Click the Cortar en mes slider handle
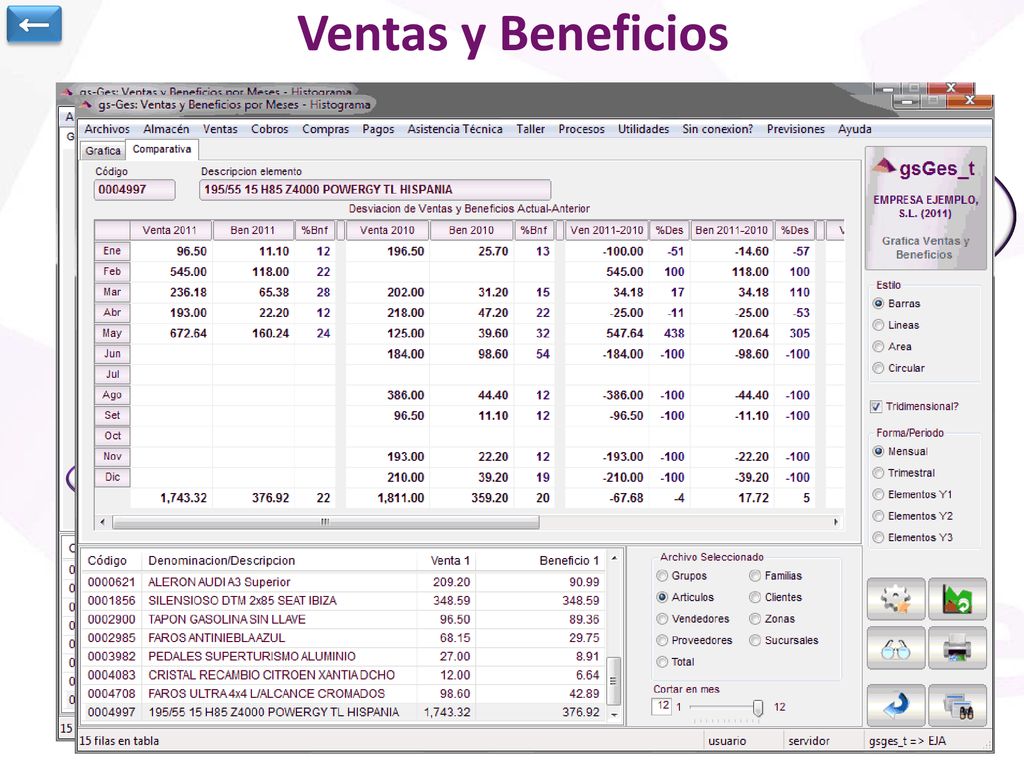Image resolution: width=1024 pixels, height=768 pixels. point(758,708)
